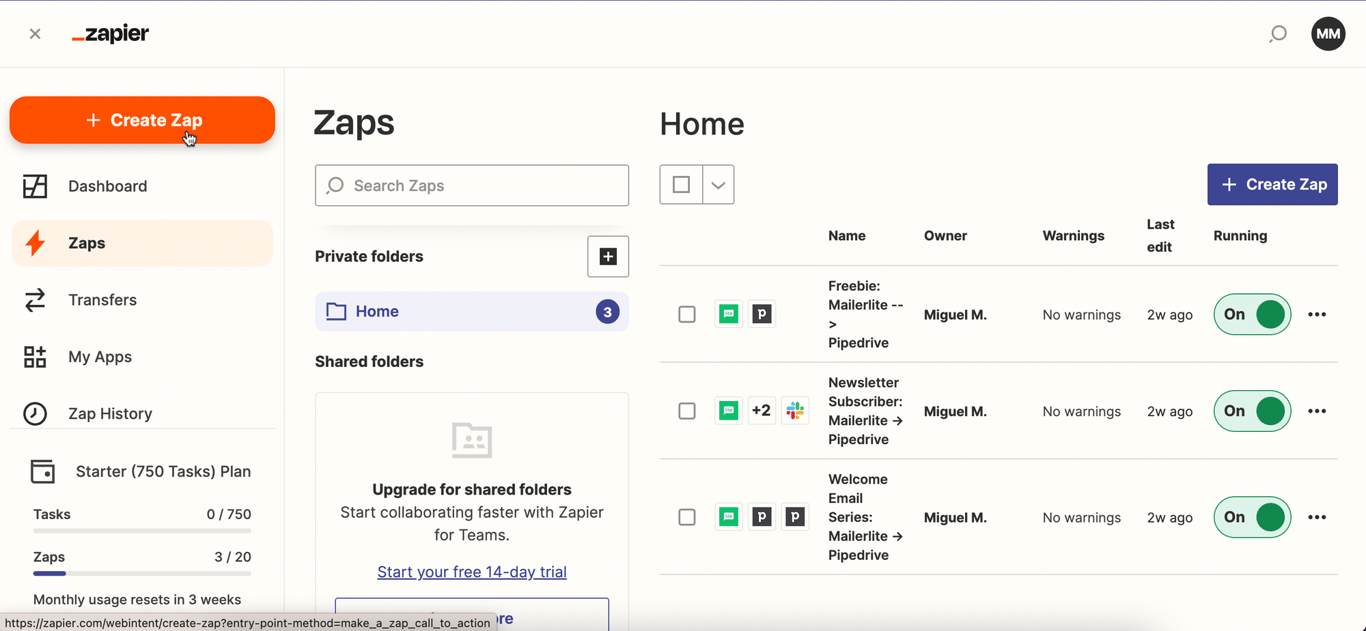Open Dashboard in the sidebar
The image size is (1366, 631).
point(142,186)
